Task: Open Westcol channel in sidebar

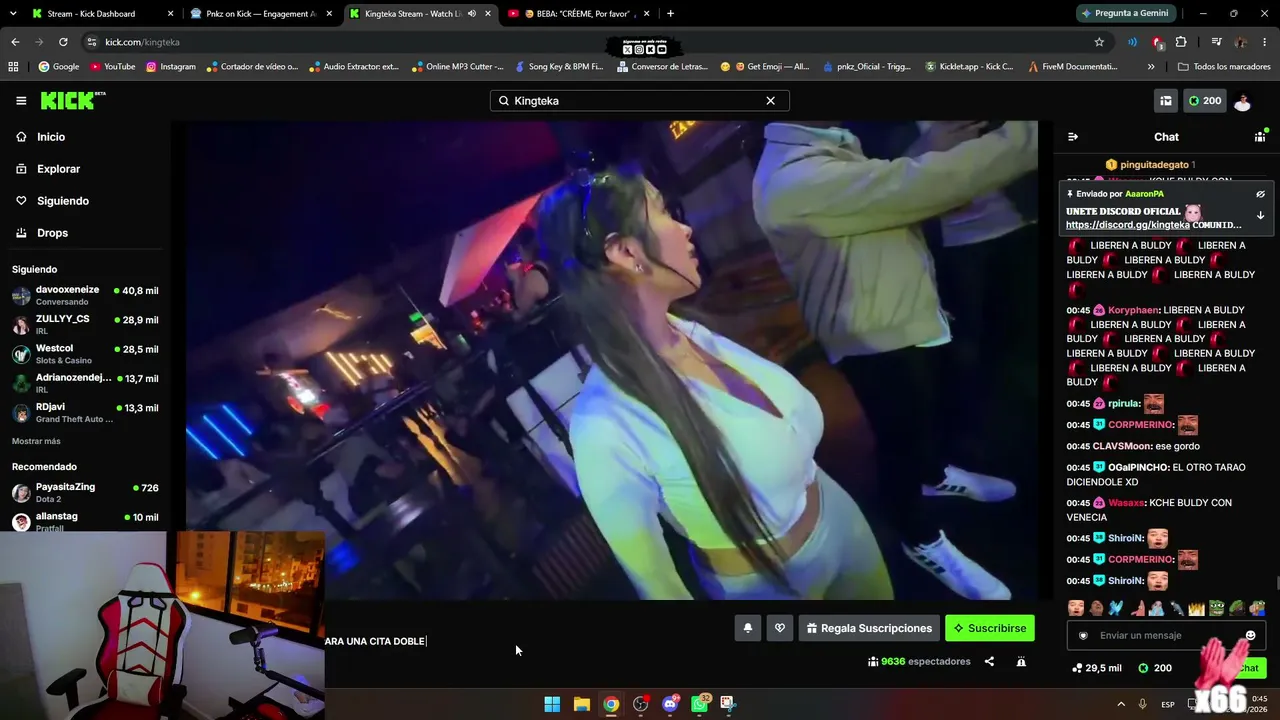Action: click(x=85, y=354)
